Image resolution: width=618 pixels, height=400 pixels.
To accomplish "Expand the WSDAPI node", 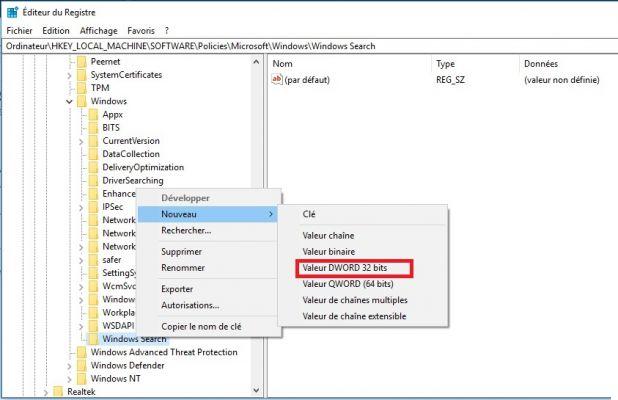I will coord(81,326).
